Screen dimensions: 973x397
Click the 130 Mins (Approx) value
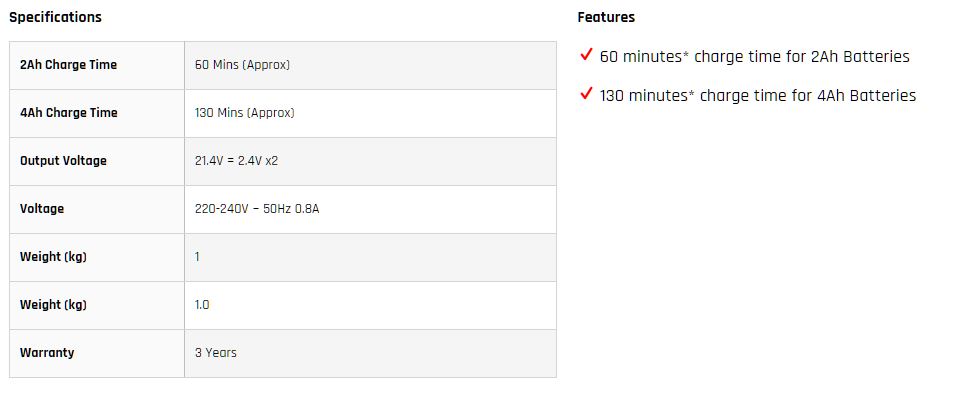click(244, 113)
